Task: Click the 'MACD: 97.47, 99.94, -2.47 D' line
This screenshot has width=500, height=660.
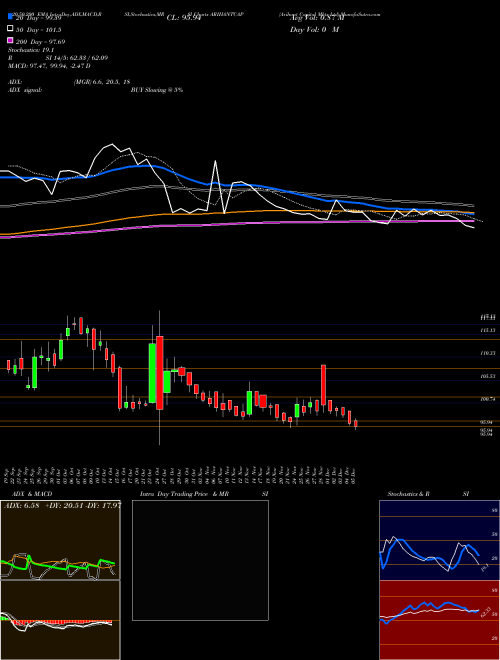Action: click(49, 66)
